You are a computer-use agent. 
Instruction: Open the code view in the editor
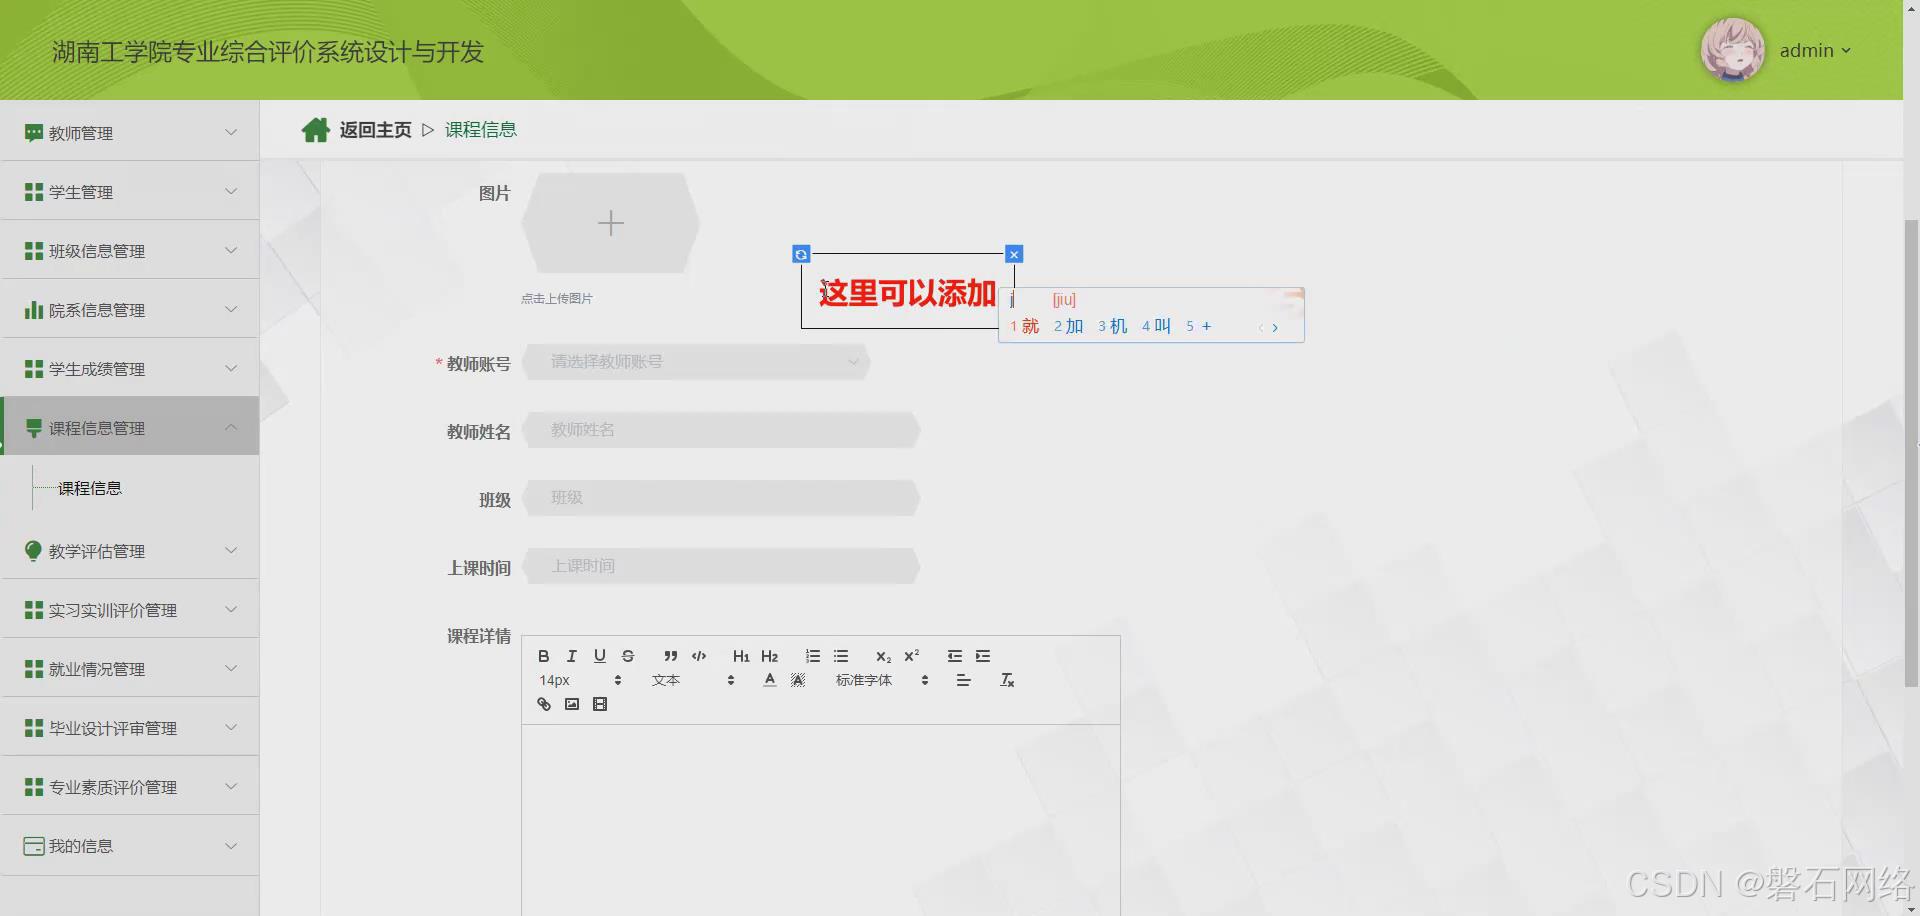(x=698, y=656)
